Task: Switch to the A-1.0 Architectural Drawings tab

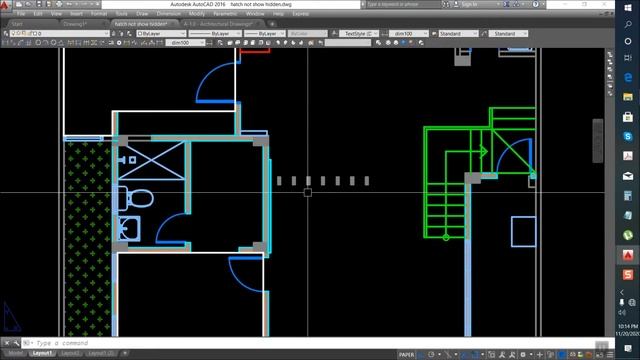Action: coord(222,24)
